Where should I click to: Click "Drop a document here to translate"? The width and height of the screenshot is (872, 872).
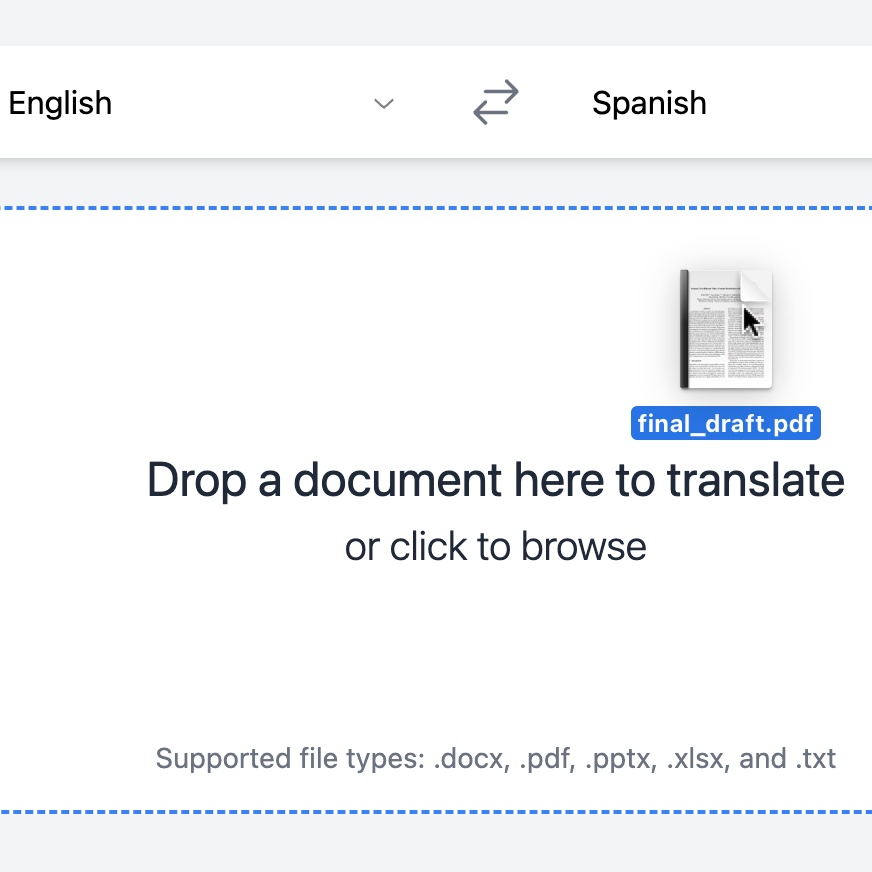496,480
